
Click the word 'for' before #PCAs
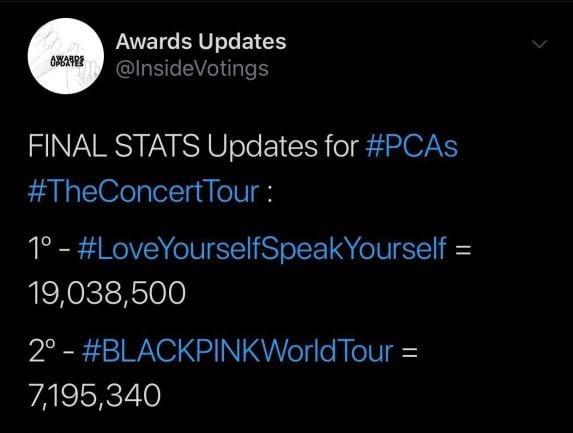341,147
